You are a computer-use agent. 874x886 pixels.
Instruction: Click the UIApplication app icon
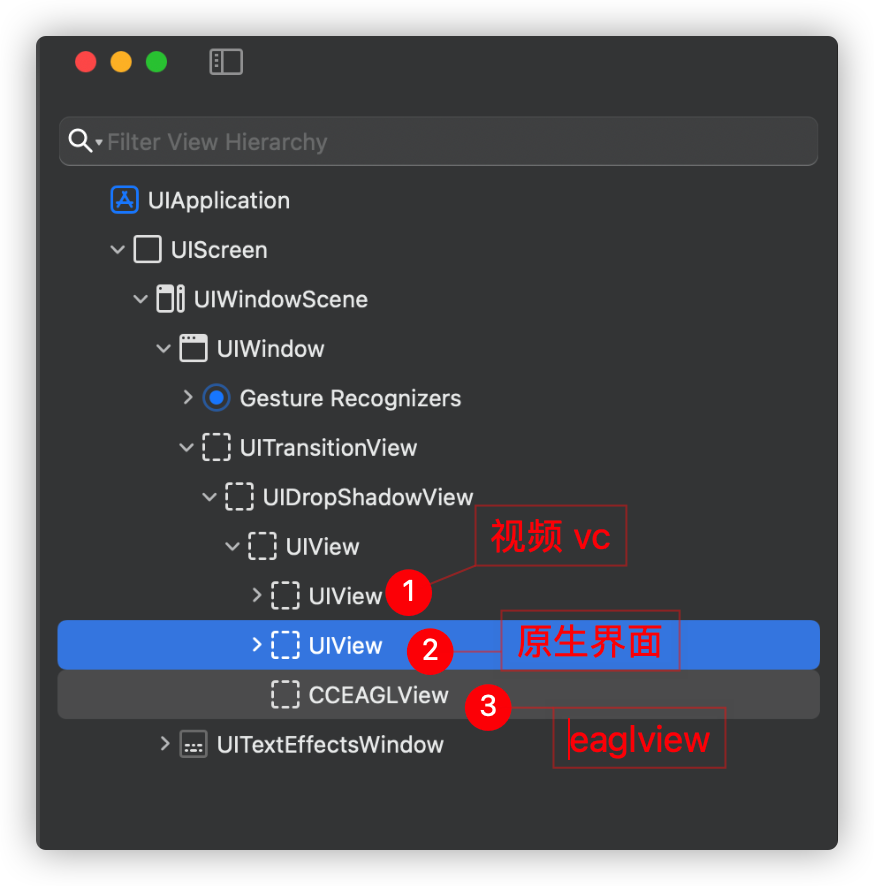[124, 200]
